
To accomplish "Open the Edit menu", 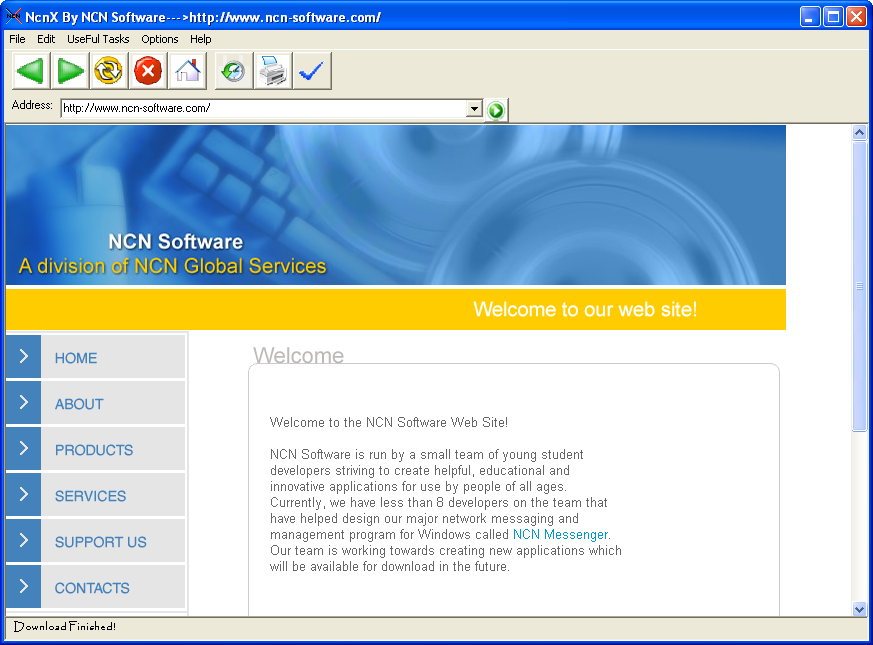I will point(46,39).
